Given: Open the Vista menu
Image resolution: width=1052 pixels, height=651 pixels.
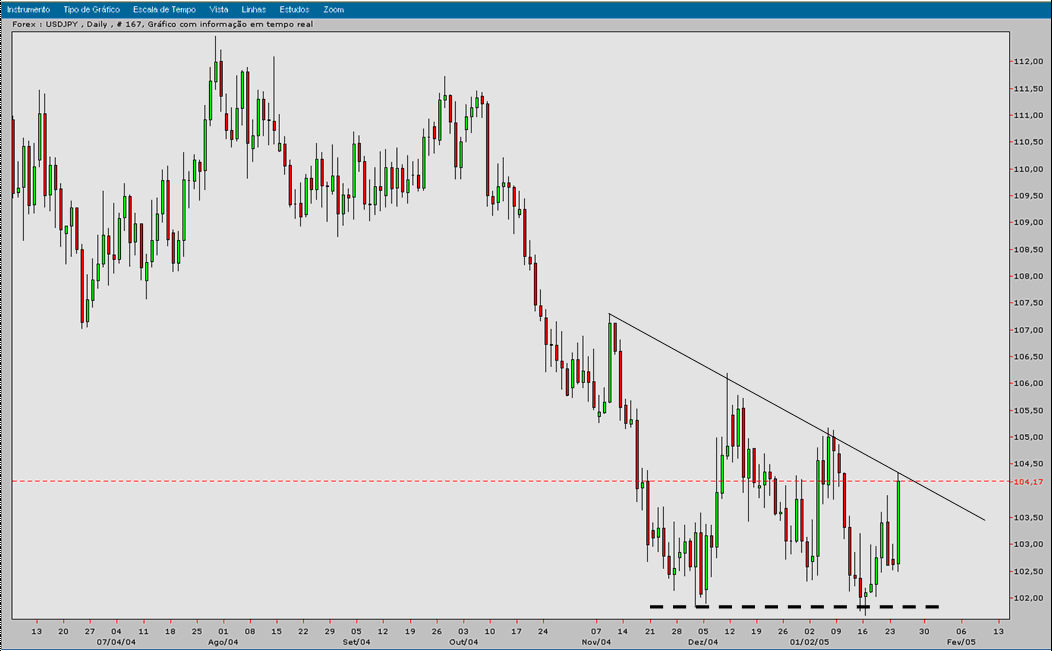Looking at the screenshot, I should point(220,7).
